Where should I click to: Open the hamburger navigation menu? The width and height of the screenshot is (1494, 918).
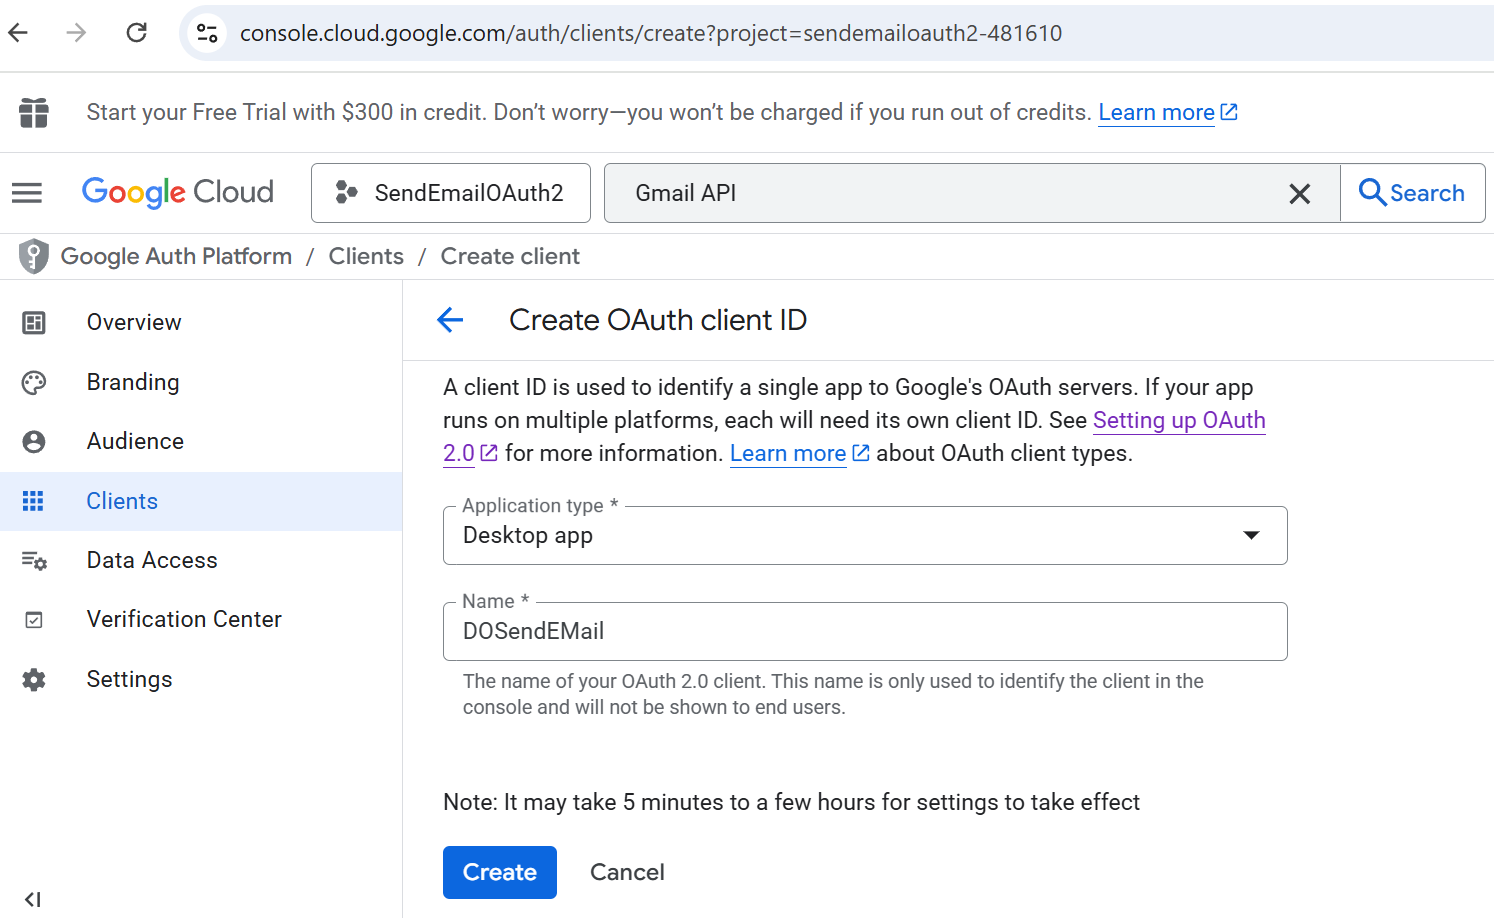tap(27, 193)
